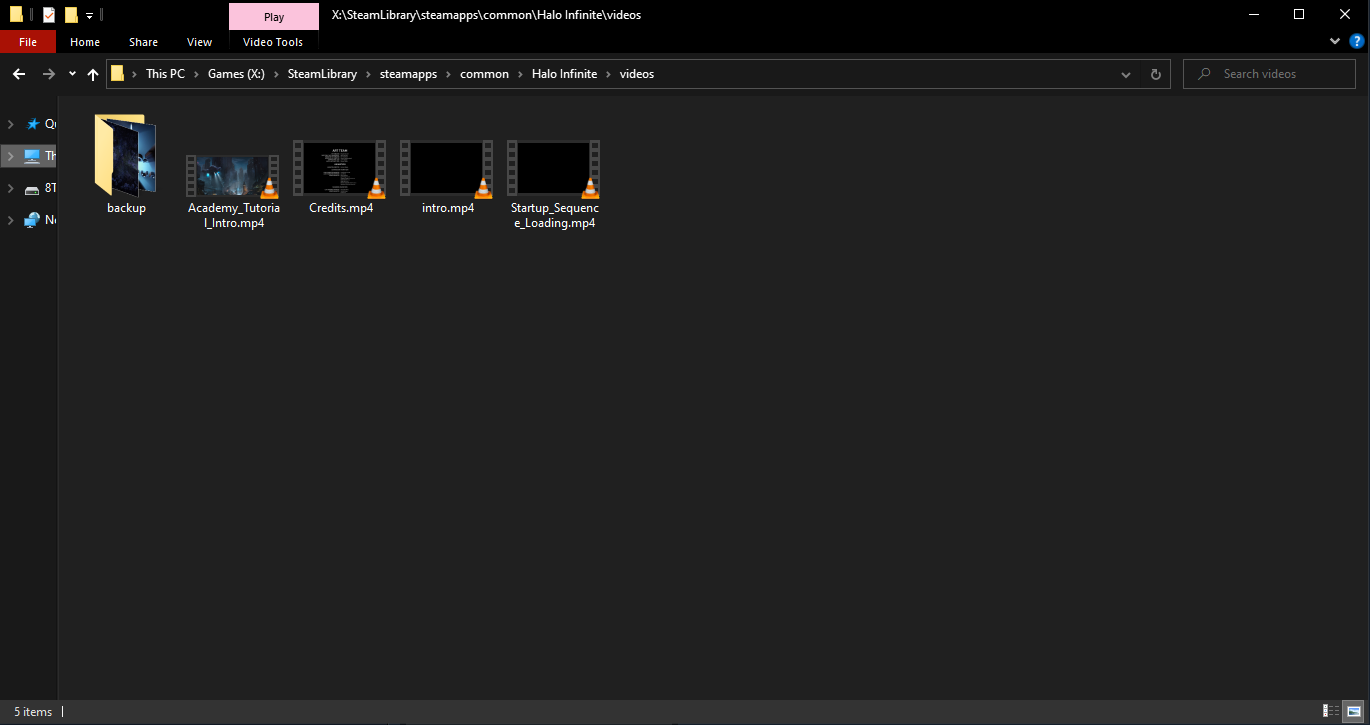
Task: Switch to Large icons view in the status bar
Action: coord(1353,711)
